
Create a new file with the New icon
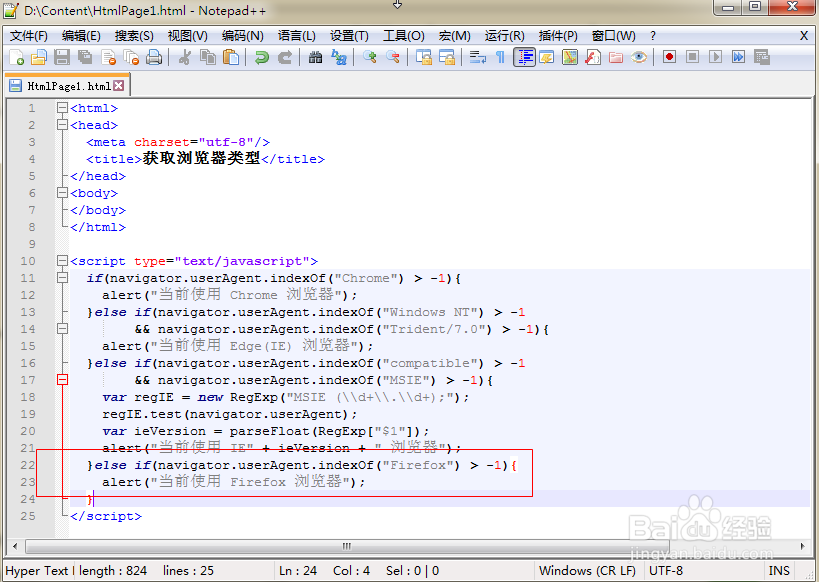pos(17,57)
